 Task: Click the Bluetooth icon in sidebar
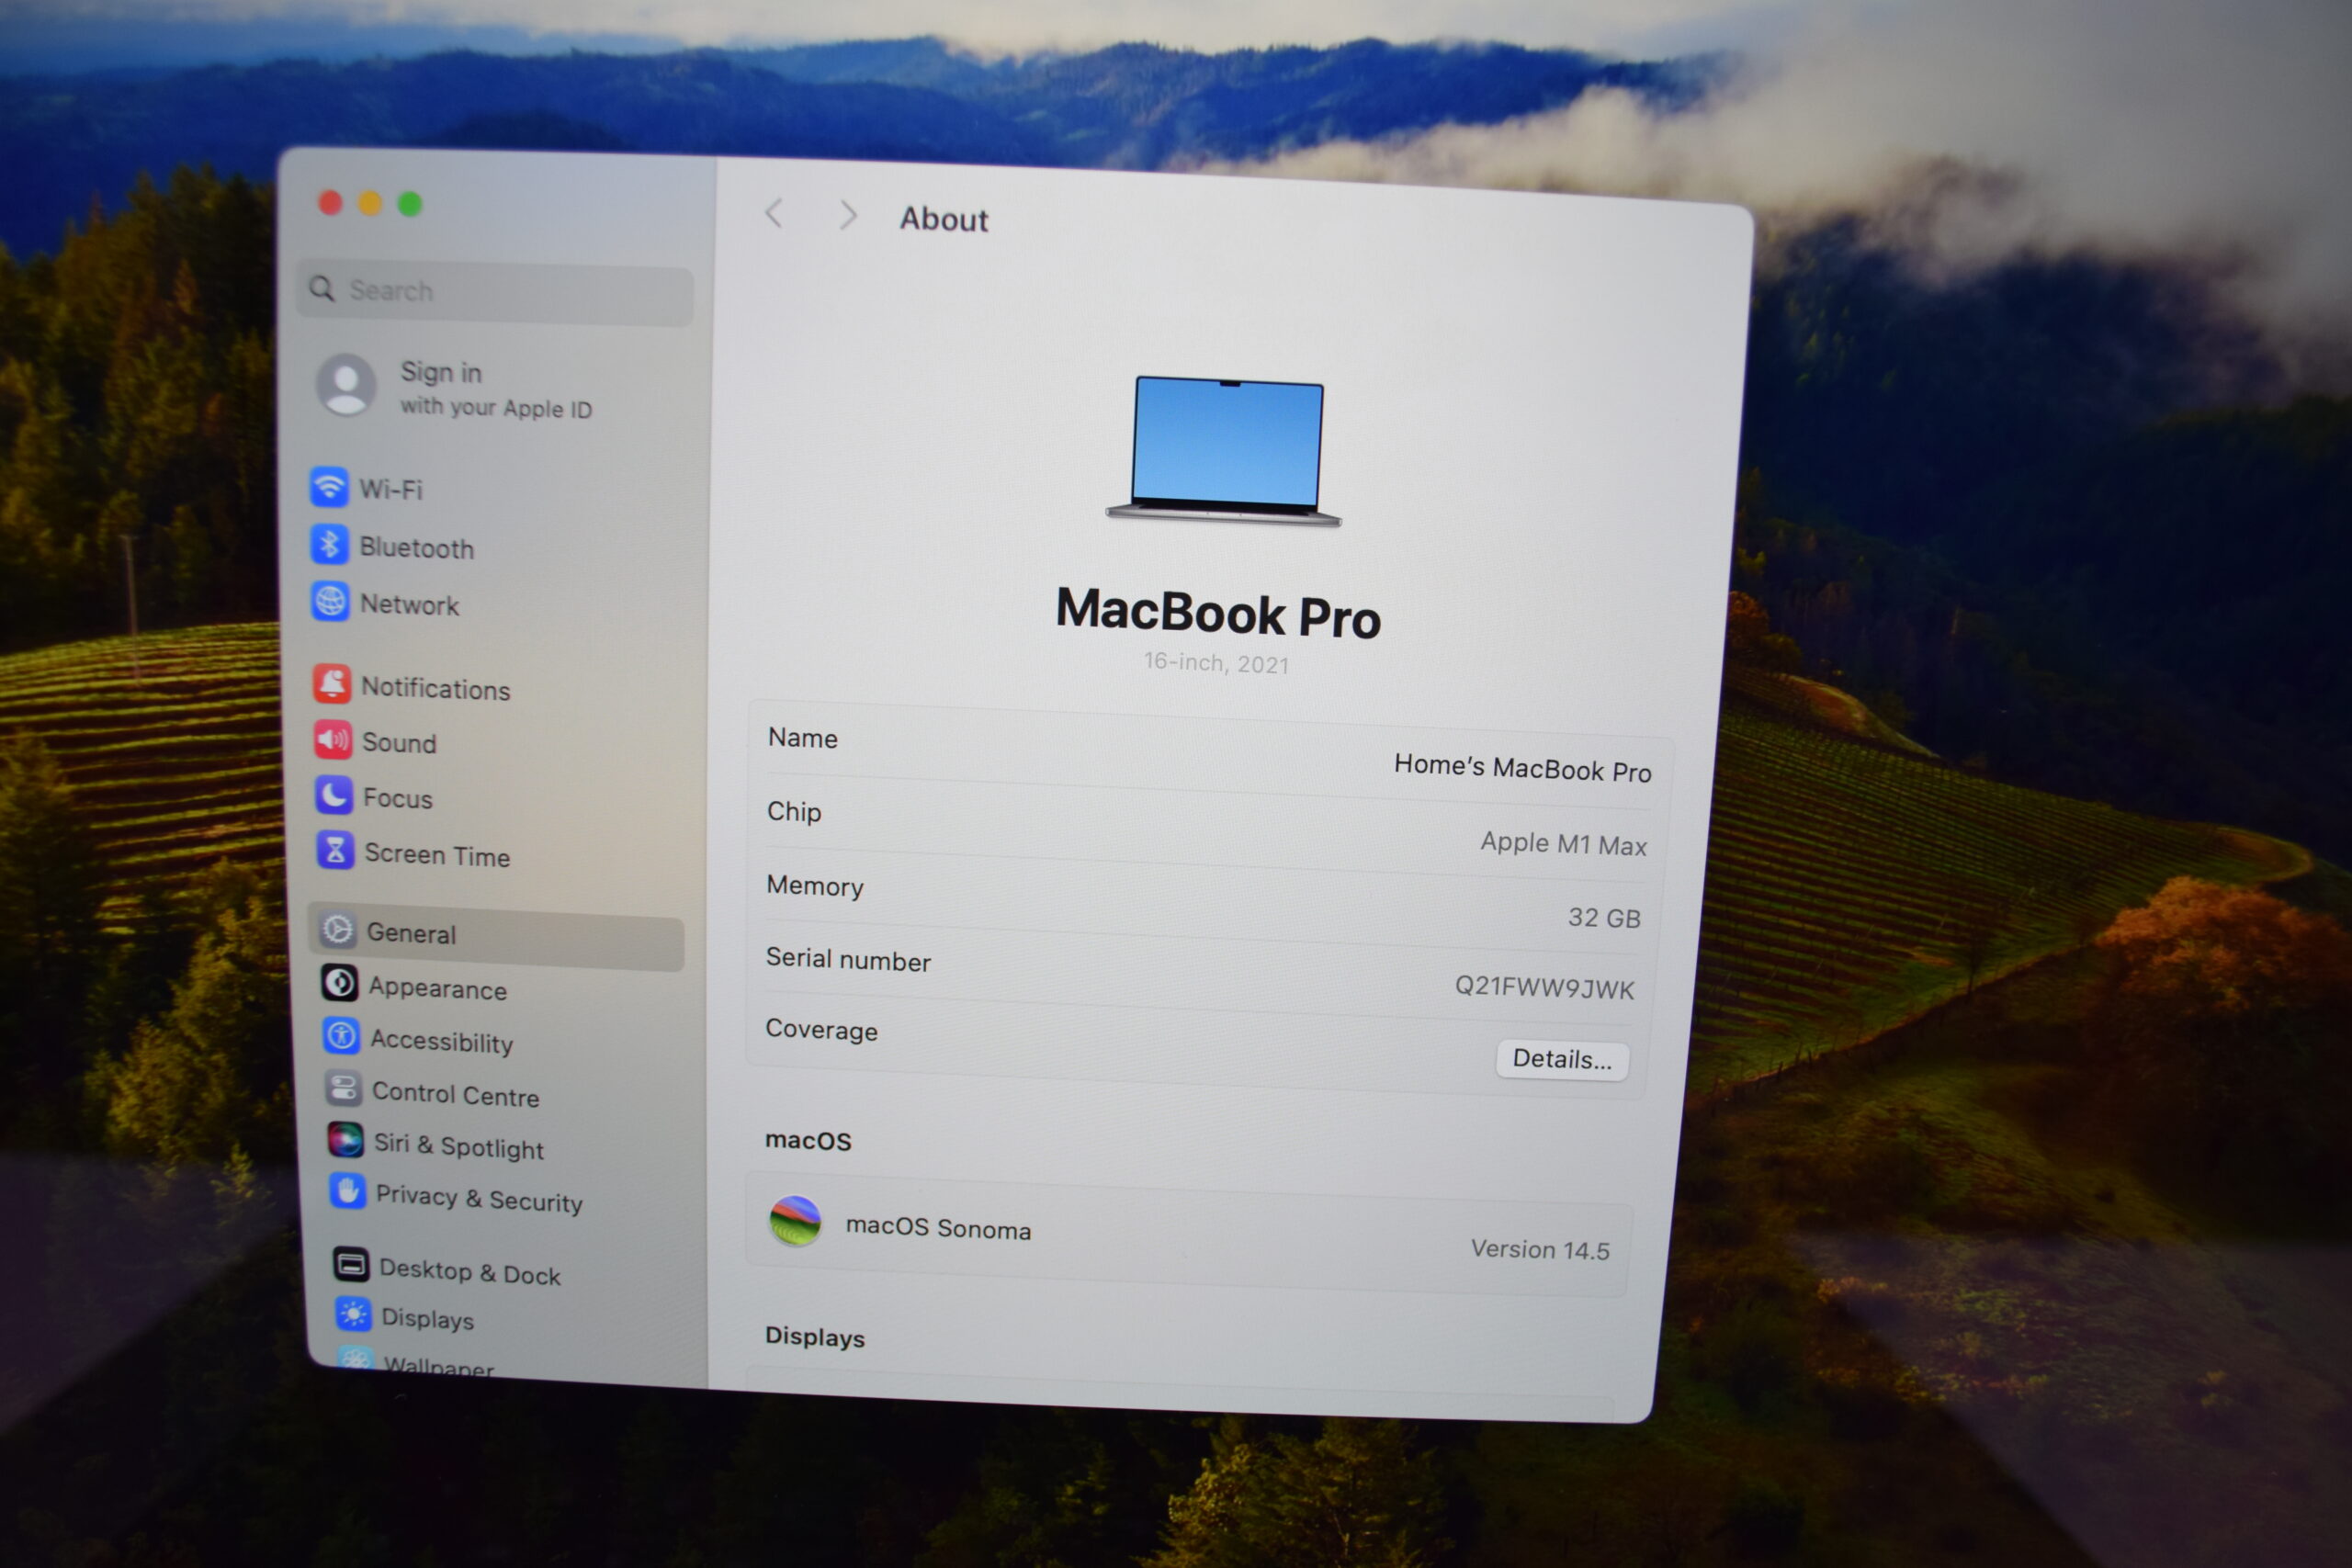tap(329, 544)
